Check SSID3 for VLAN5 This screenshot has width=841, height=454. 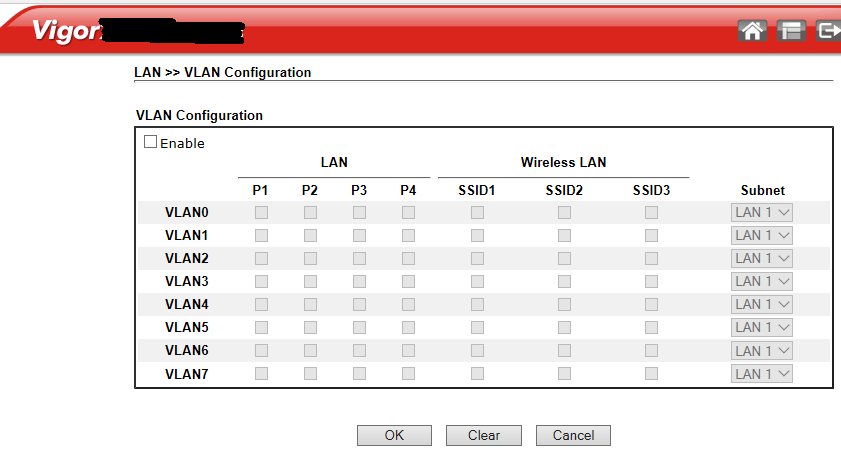tap(651, 327)
